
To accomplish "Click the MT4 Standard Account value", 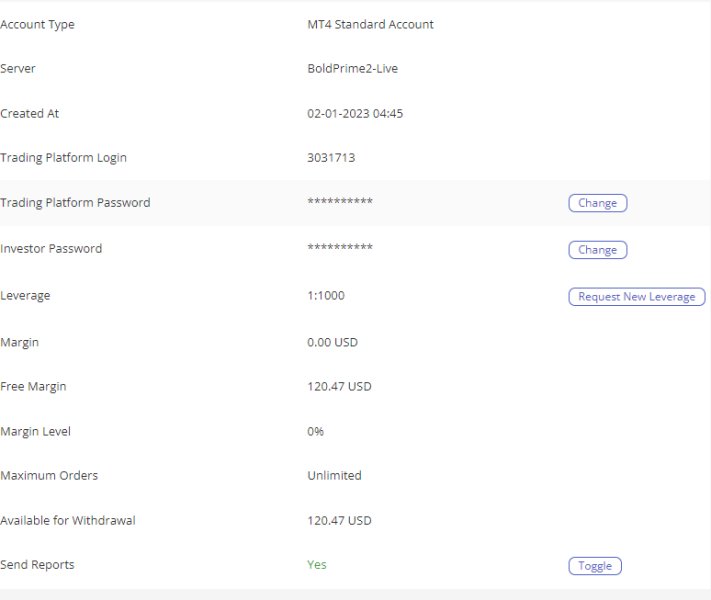I will point(370,25).
